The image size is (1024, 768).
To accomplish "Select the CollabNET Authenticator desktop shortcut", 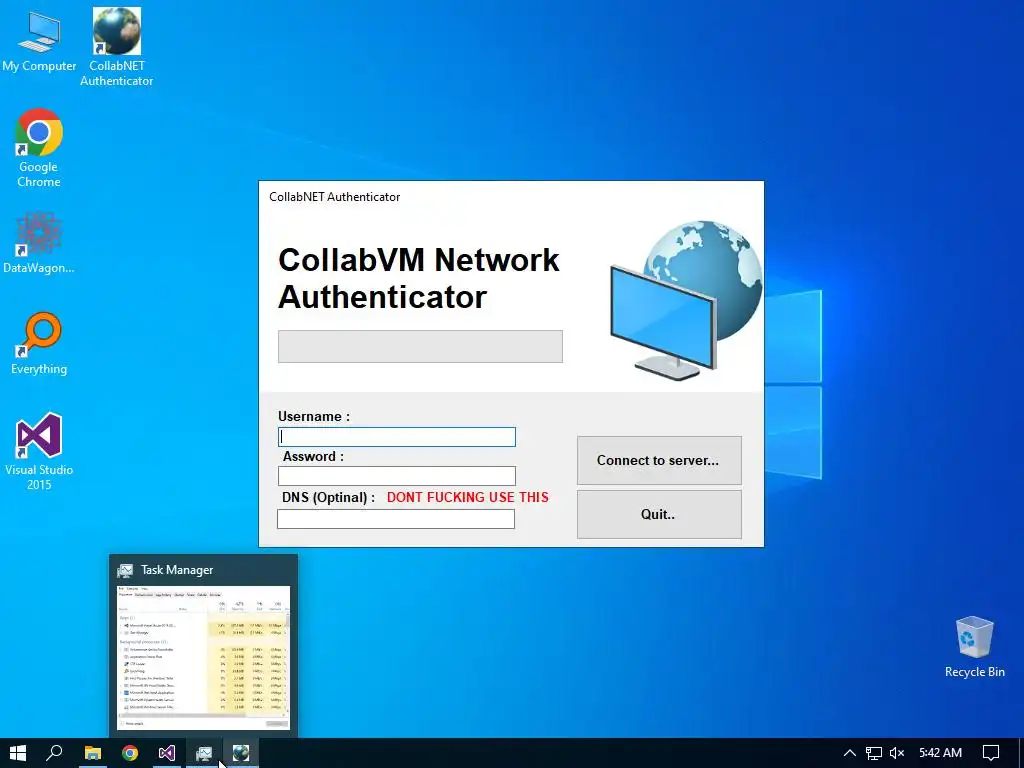I will click(116, 47).
